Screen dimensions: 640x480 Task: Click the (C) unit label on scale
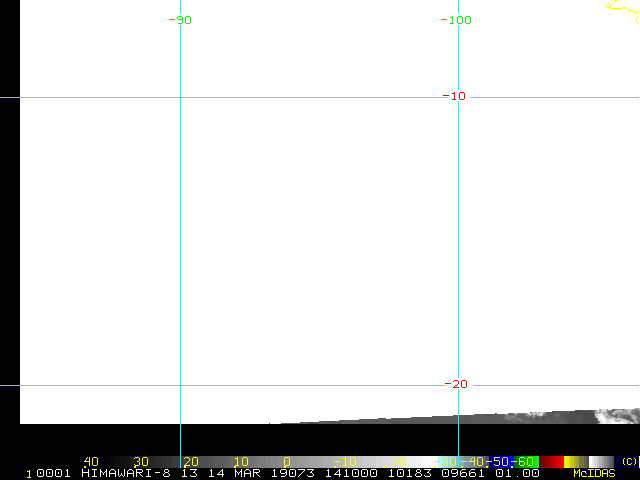pyautogui.click(x=629, y=461)
